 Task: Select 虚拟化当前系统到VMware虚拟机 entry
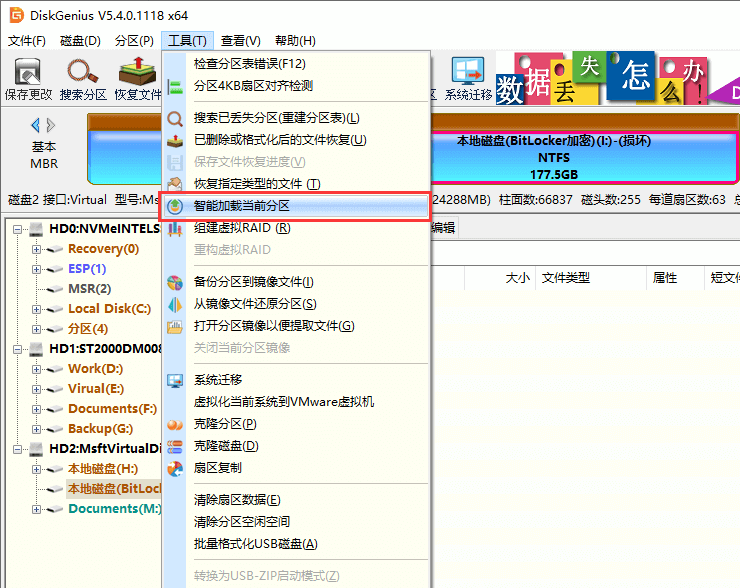[x=295, y=402]
